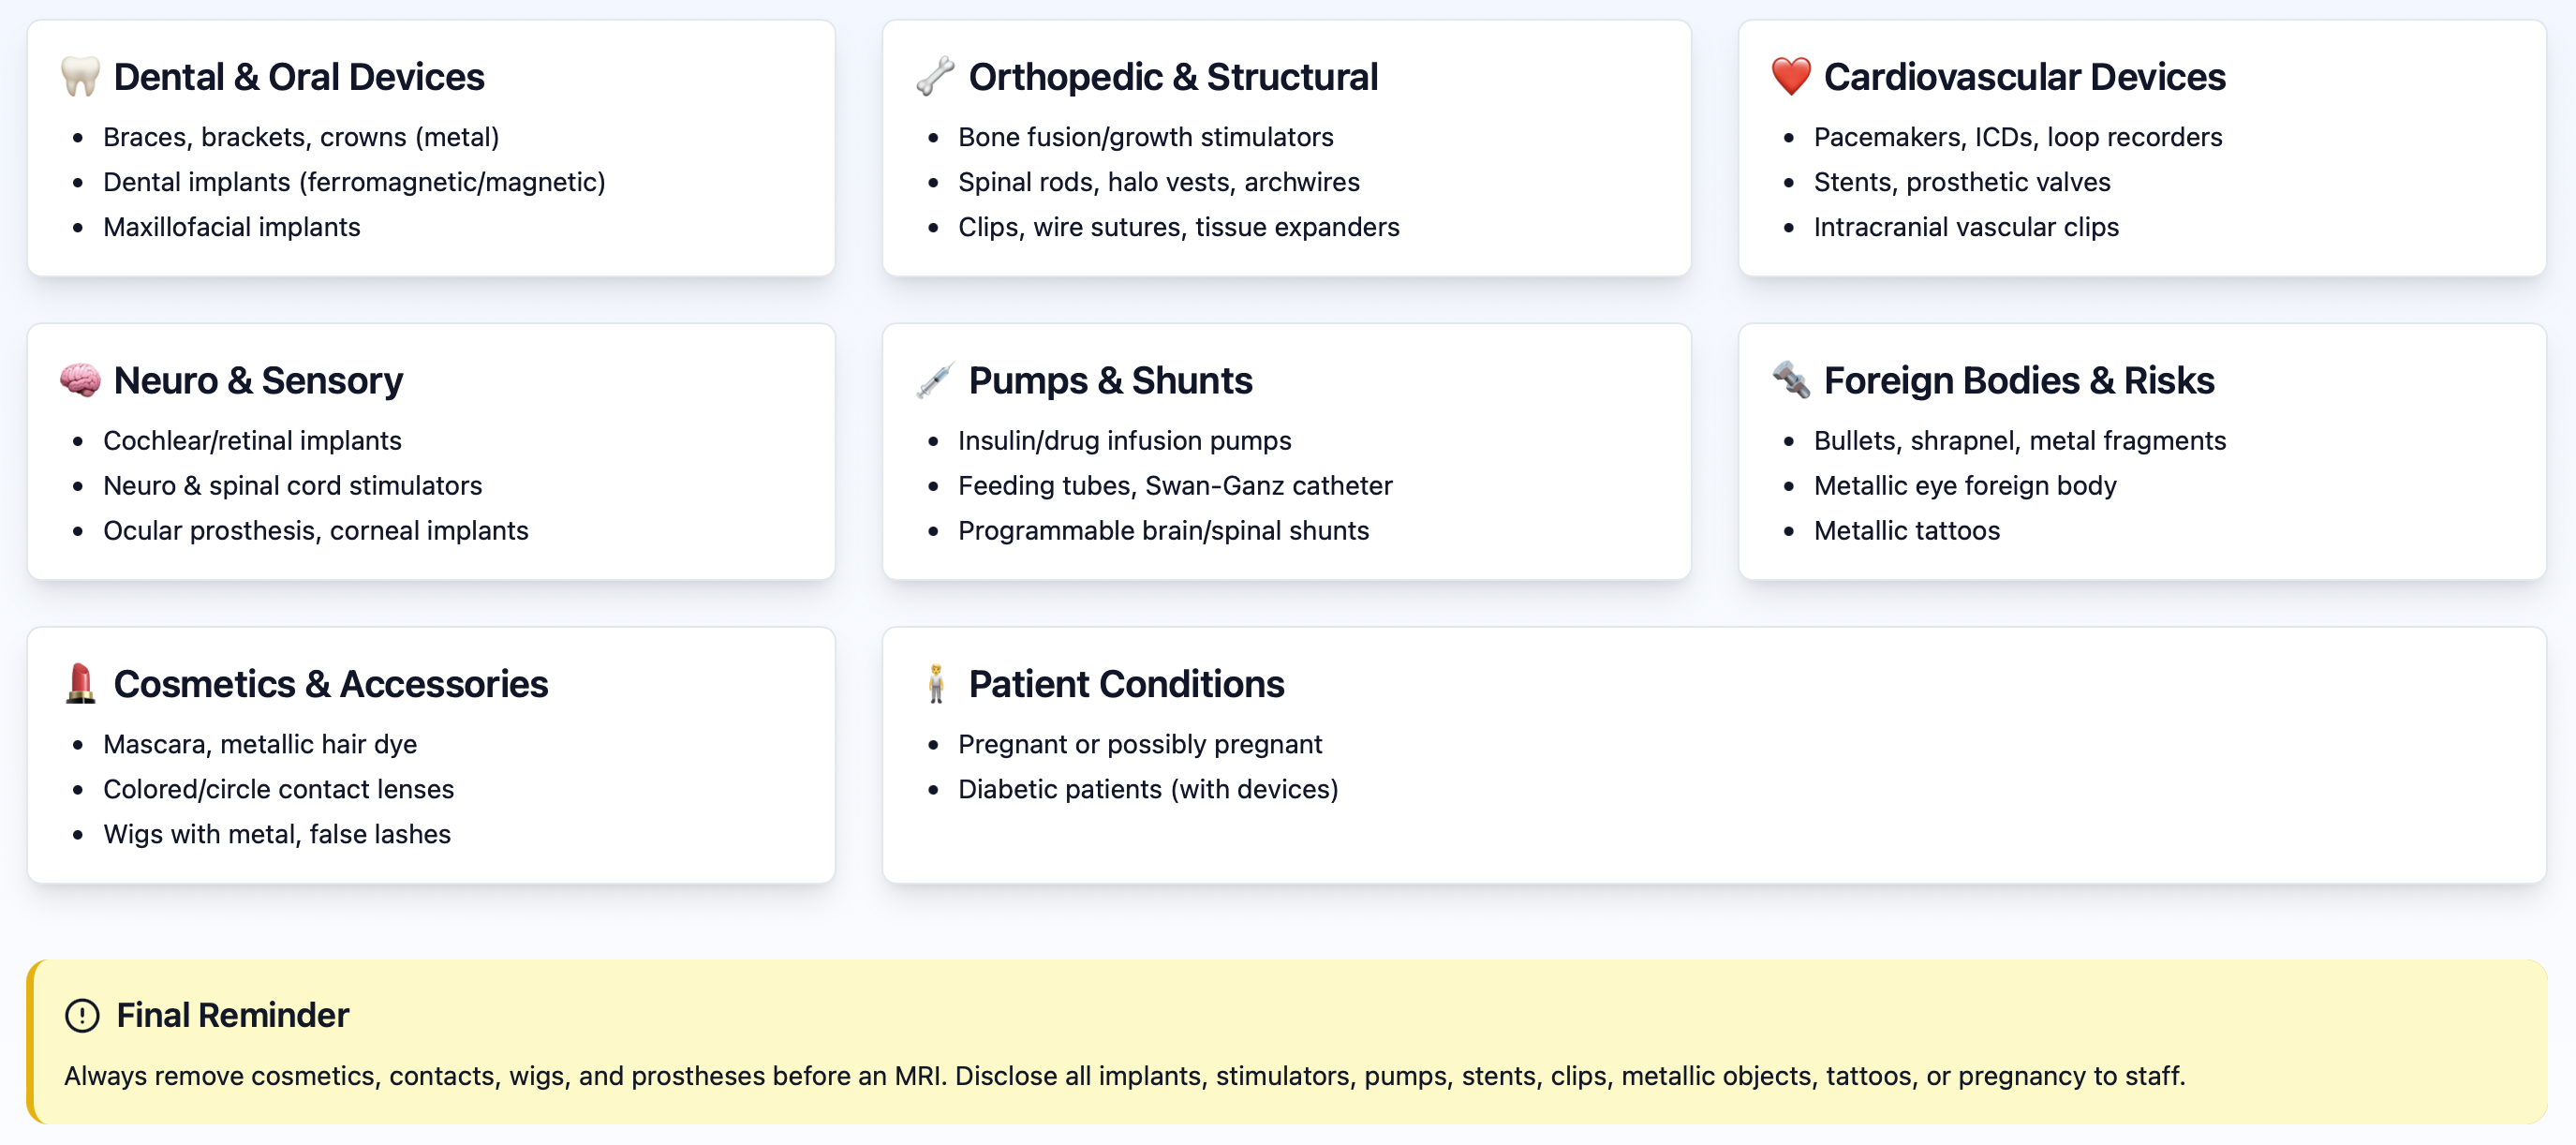This screenshot has height=1145, width=2576.
Task: Select the Bone fusion/growth stimulators item
Action: click(x=1145, y=137)
